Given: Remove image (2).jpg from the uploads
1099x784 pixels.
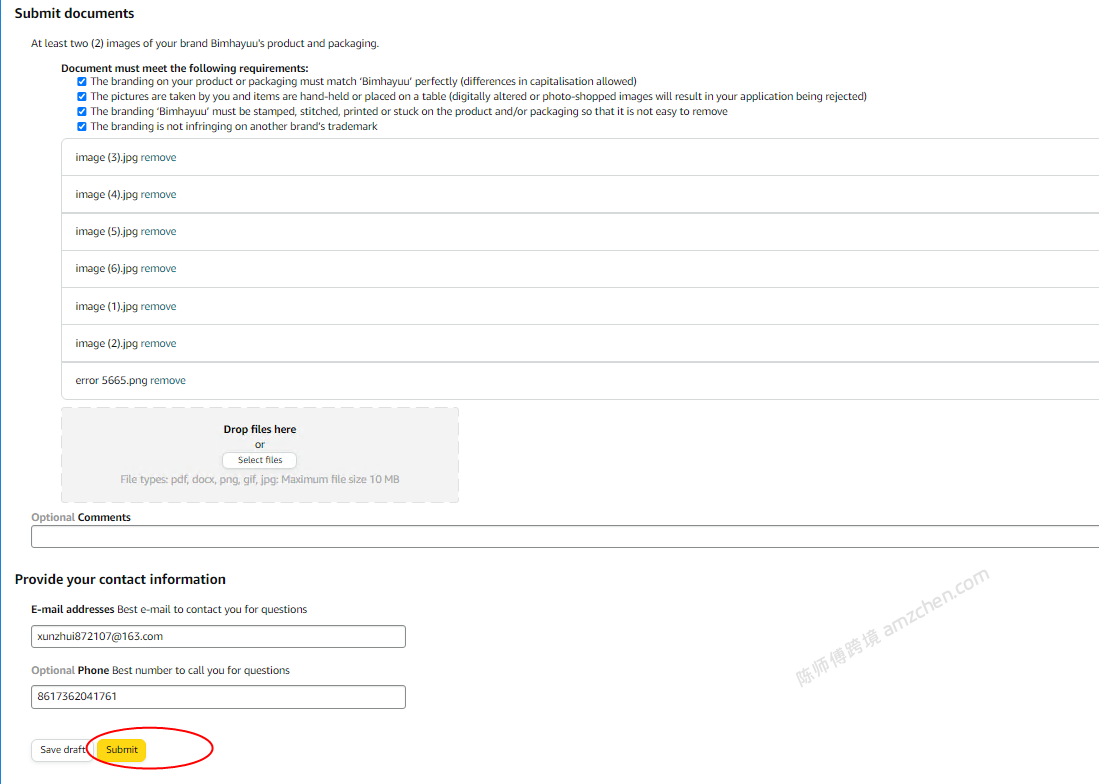Looking at the screenshot, I should pyautogui.click(x=158, y=344).
